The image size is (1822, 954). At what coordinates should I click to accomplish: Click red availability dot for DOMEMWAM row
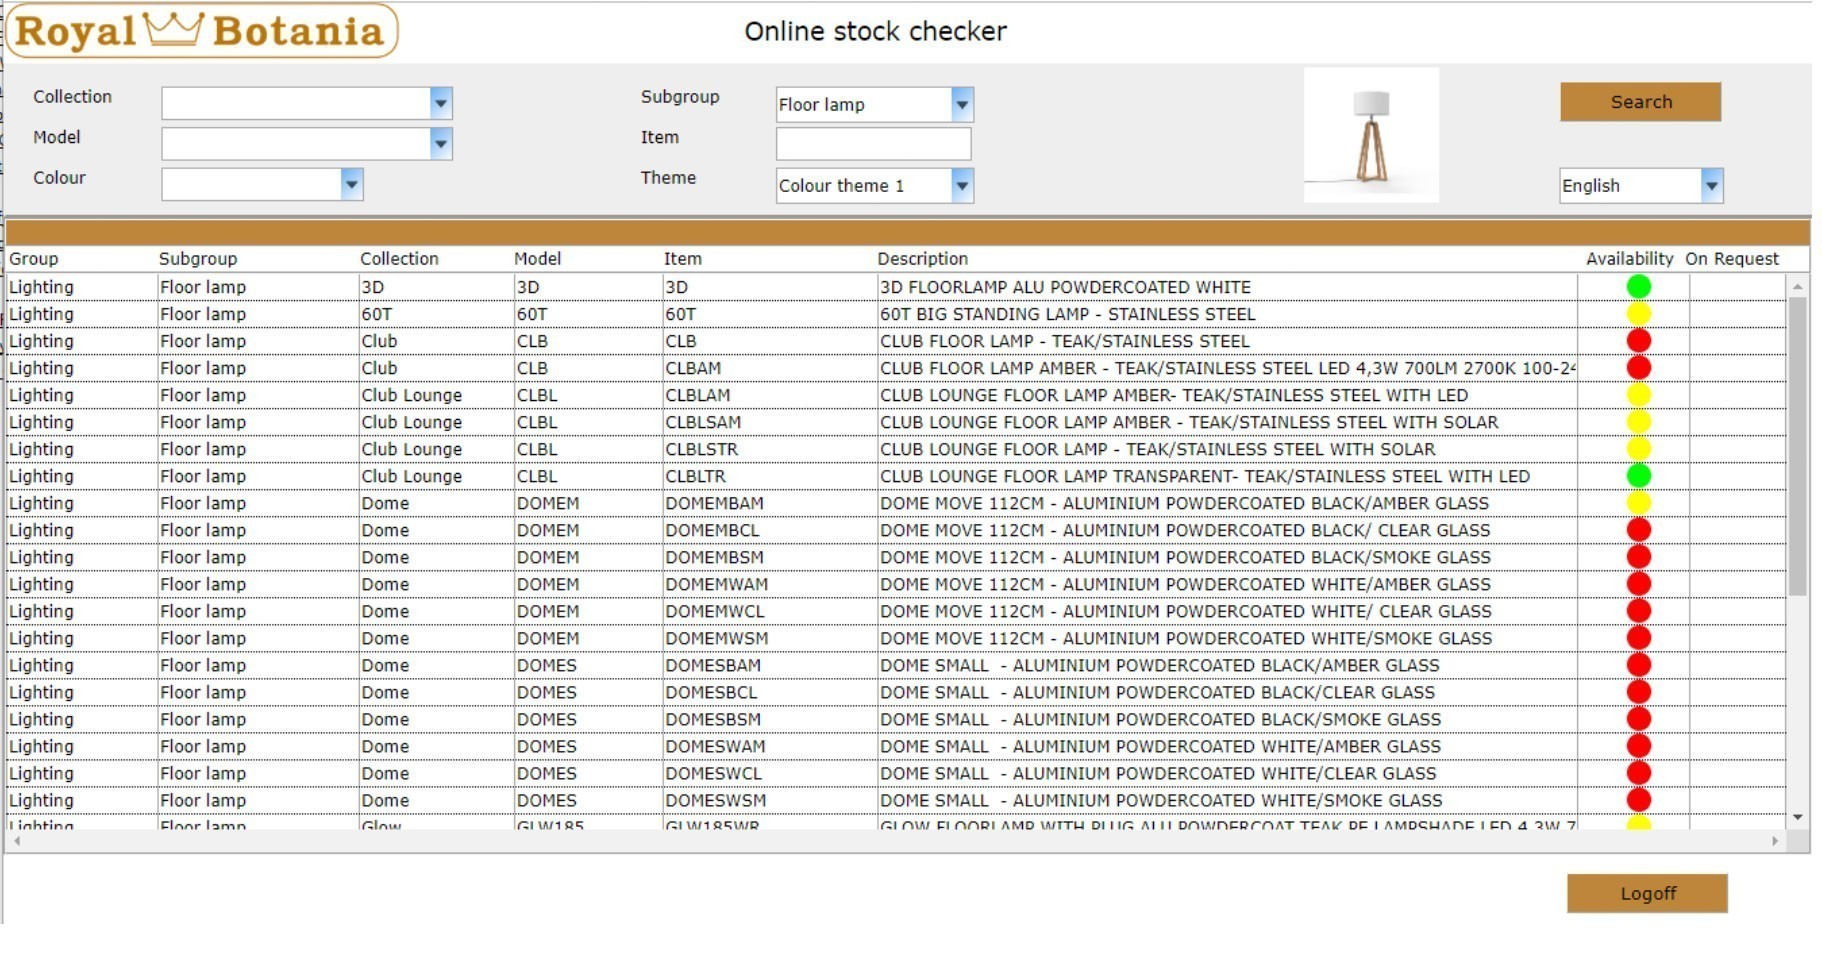1638,584
